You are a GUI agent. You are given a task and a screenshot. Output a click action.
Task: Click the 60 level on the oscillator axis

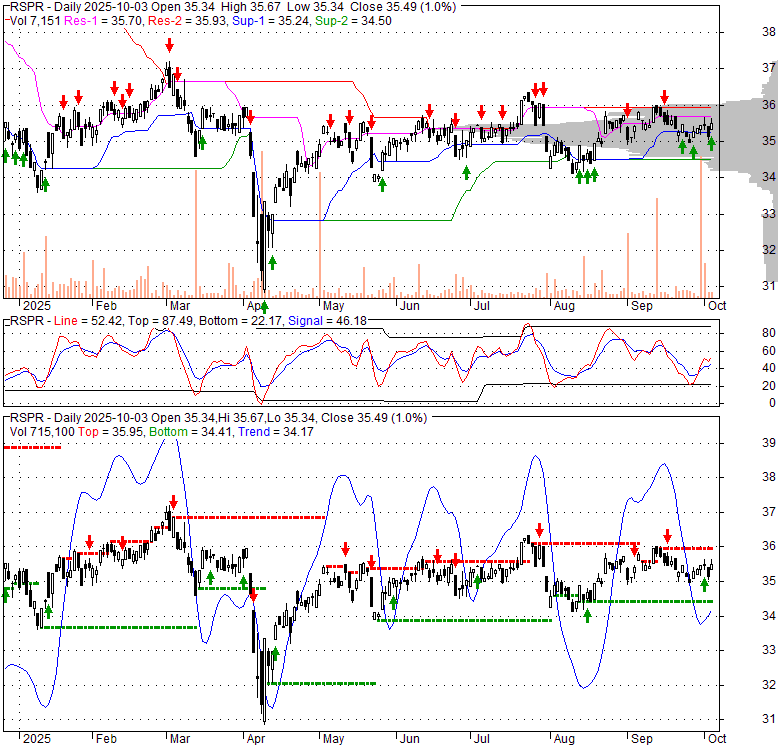click(769, 351)
